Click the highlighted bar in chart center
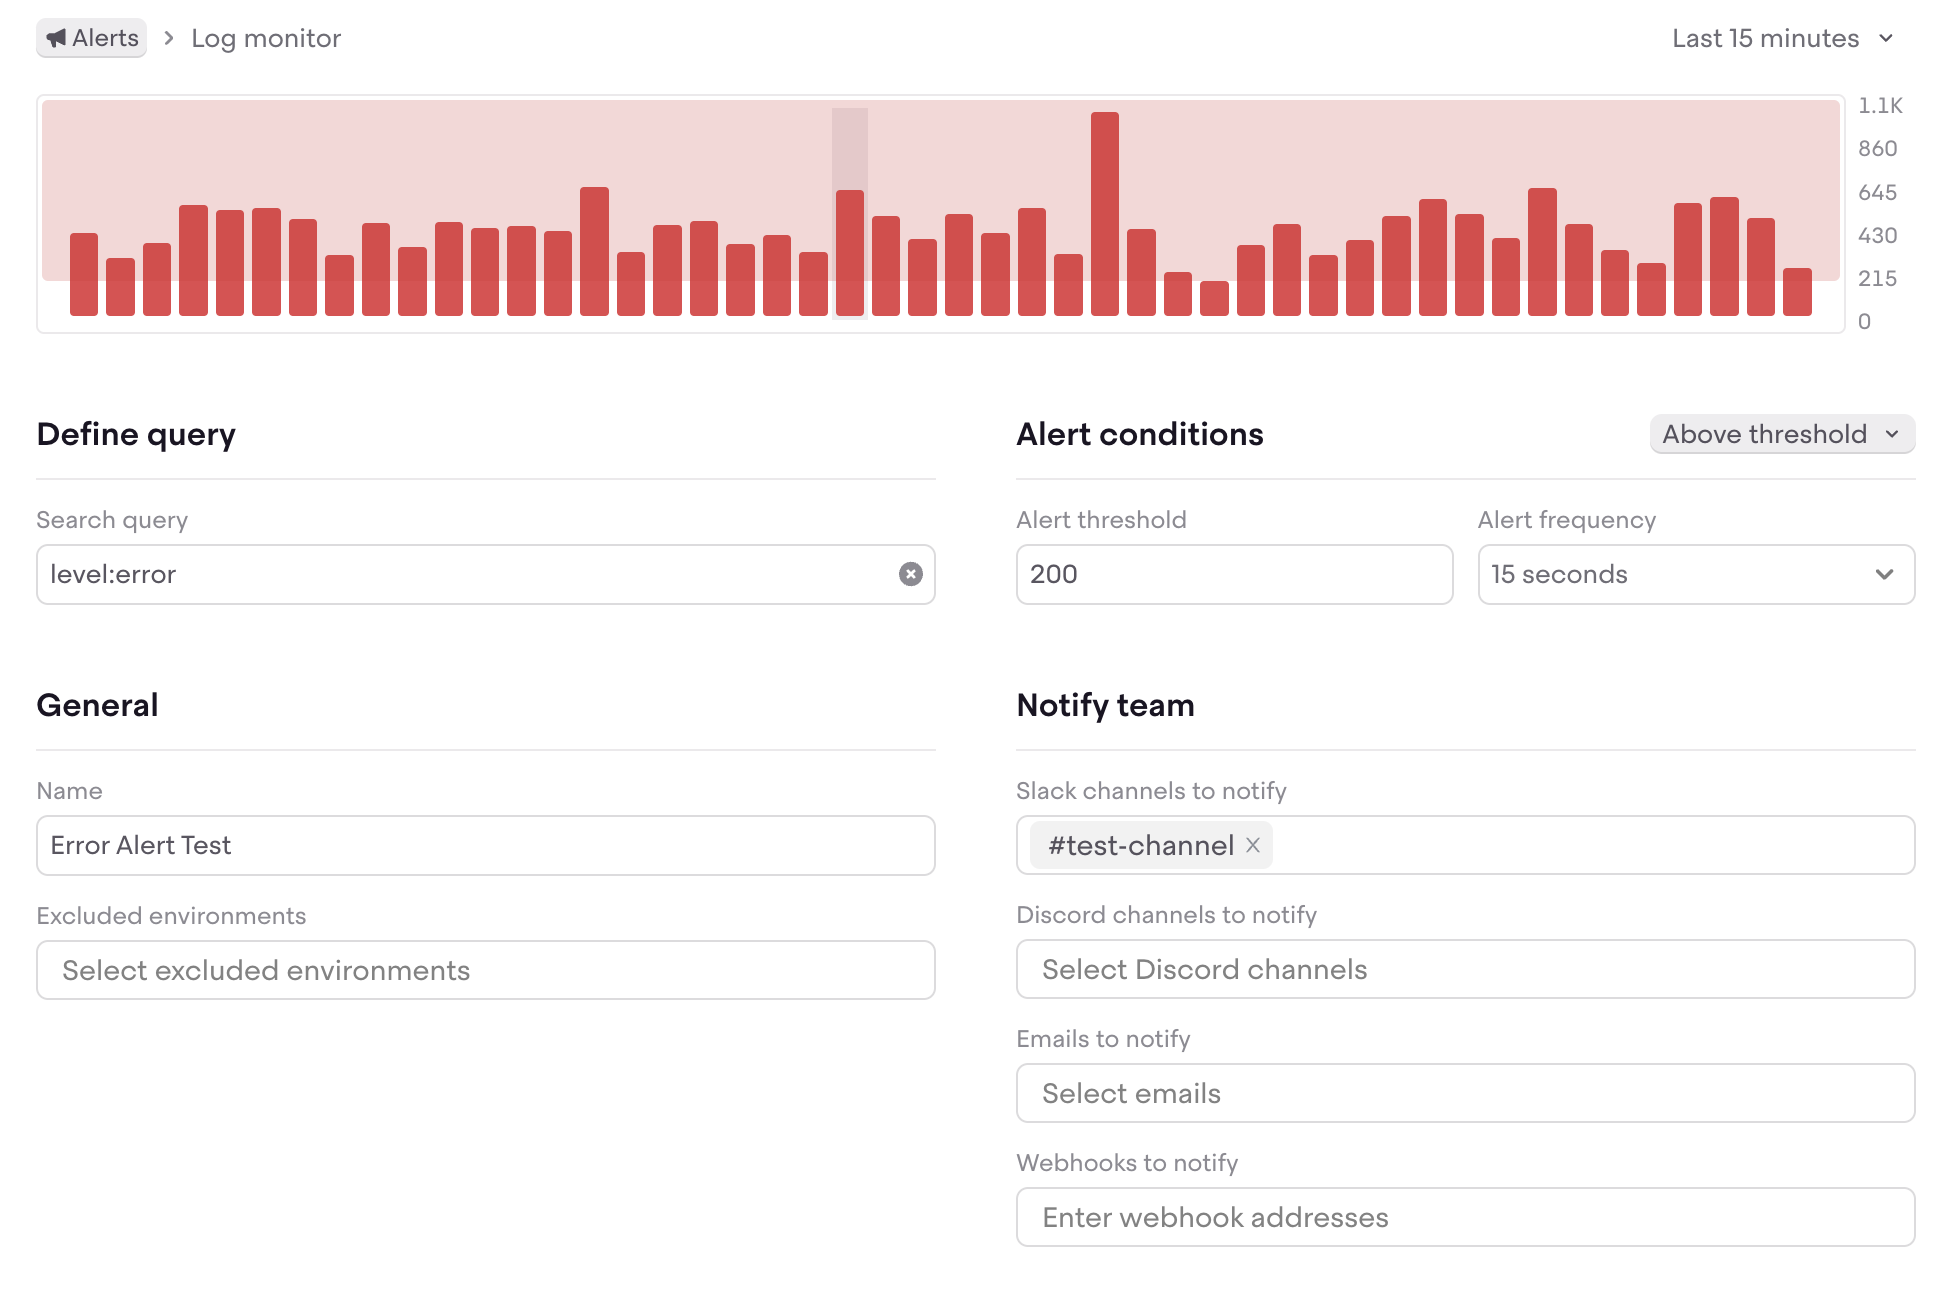The height and width of the screenshot is (1304, 1948). coord(849,252)
